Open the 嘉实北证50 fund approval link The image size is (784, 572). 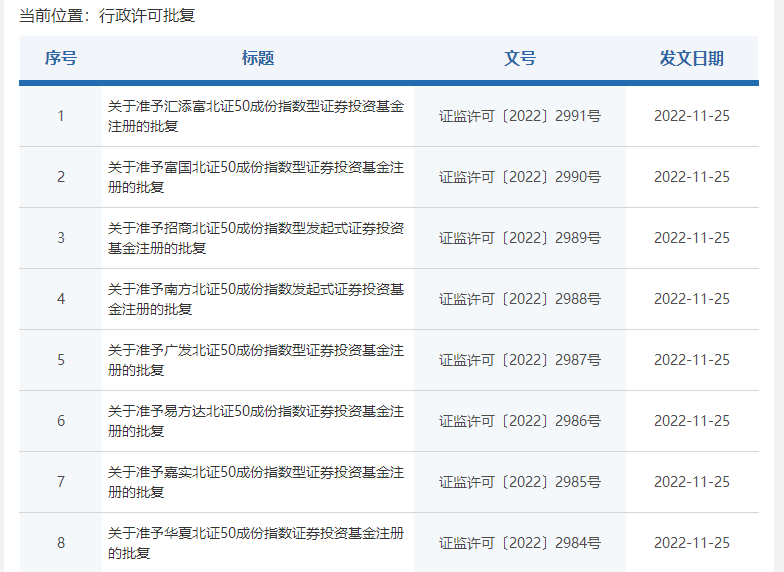tap(255, 482)
